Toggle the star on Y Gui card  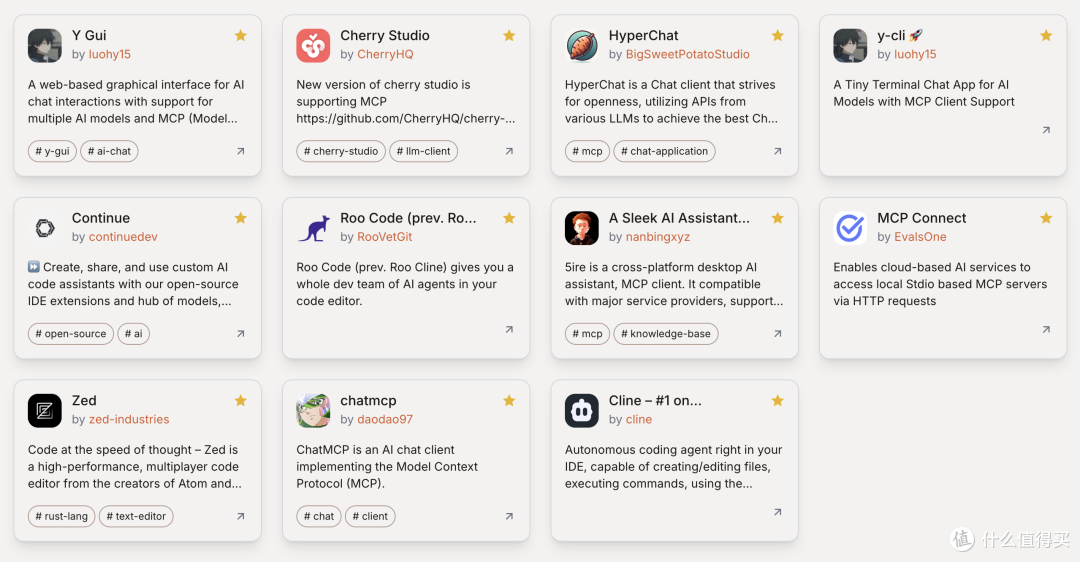(x=240, y=35)
